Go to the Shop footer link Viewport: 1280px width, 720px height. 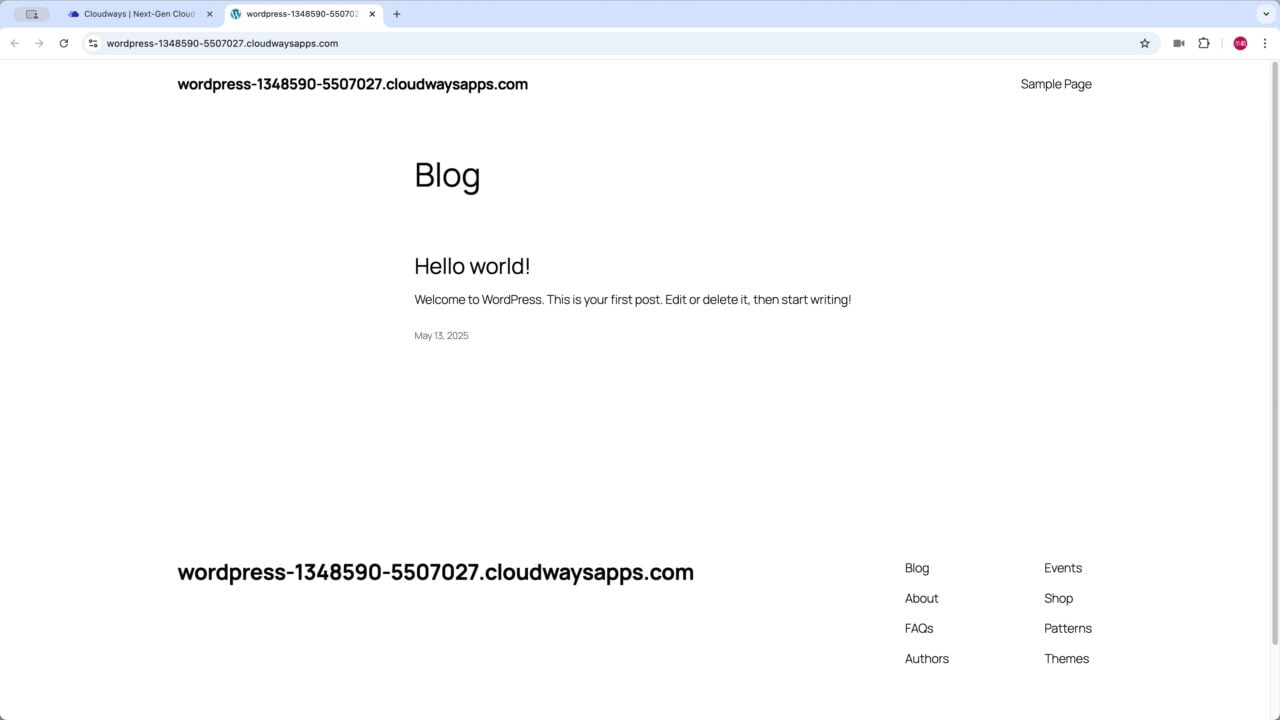1058,598
